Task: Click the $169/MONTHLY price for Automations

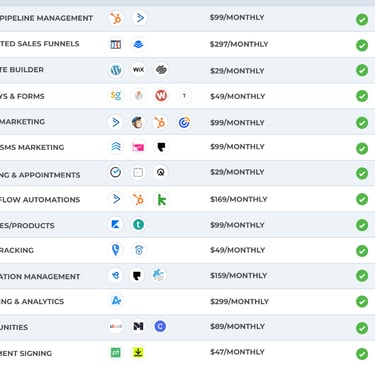Action: pyautogui.click(x=239, y=199)
